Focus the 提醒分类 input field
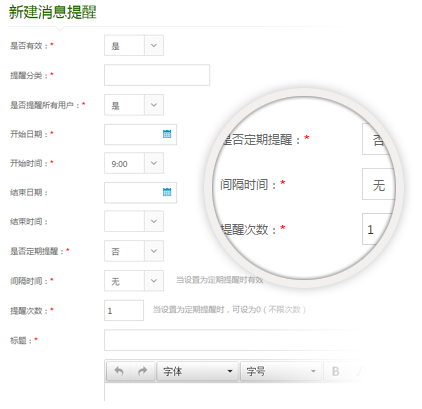This screenshot has height=409, width=422. [157, 75]
